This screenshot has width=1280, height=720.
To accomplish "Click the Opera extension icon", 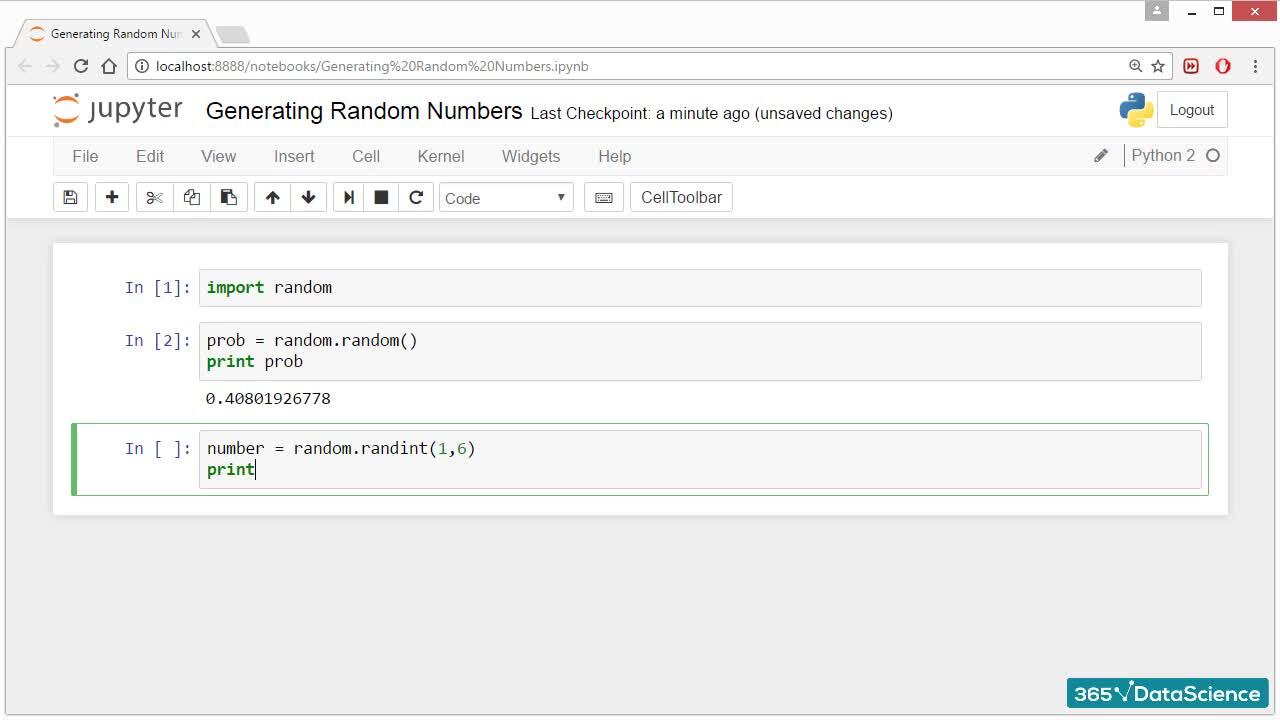I will coord(1223,66).
